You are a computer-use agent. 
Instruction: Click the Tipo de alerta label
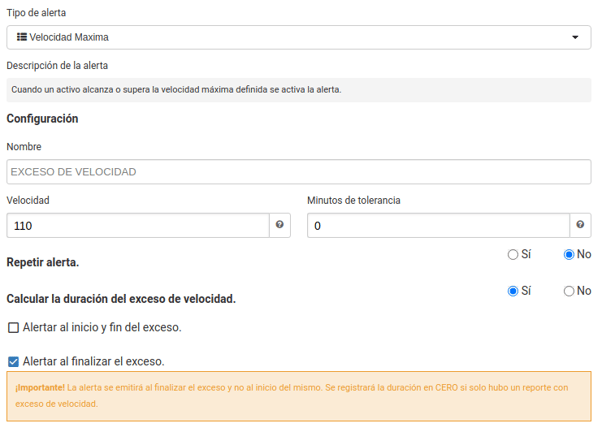click(x=36, y=13)
